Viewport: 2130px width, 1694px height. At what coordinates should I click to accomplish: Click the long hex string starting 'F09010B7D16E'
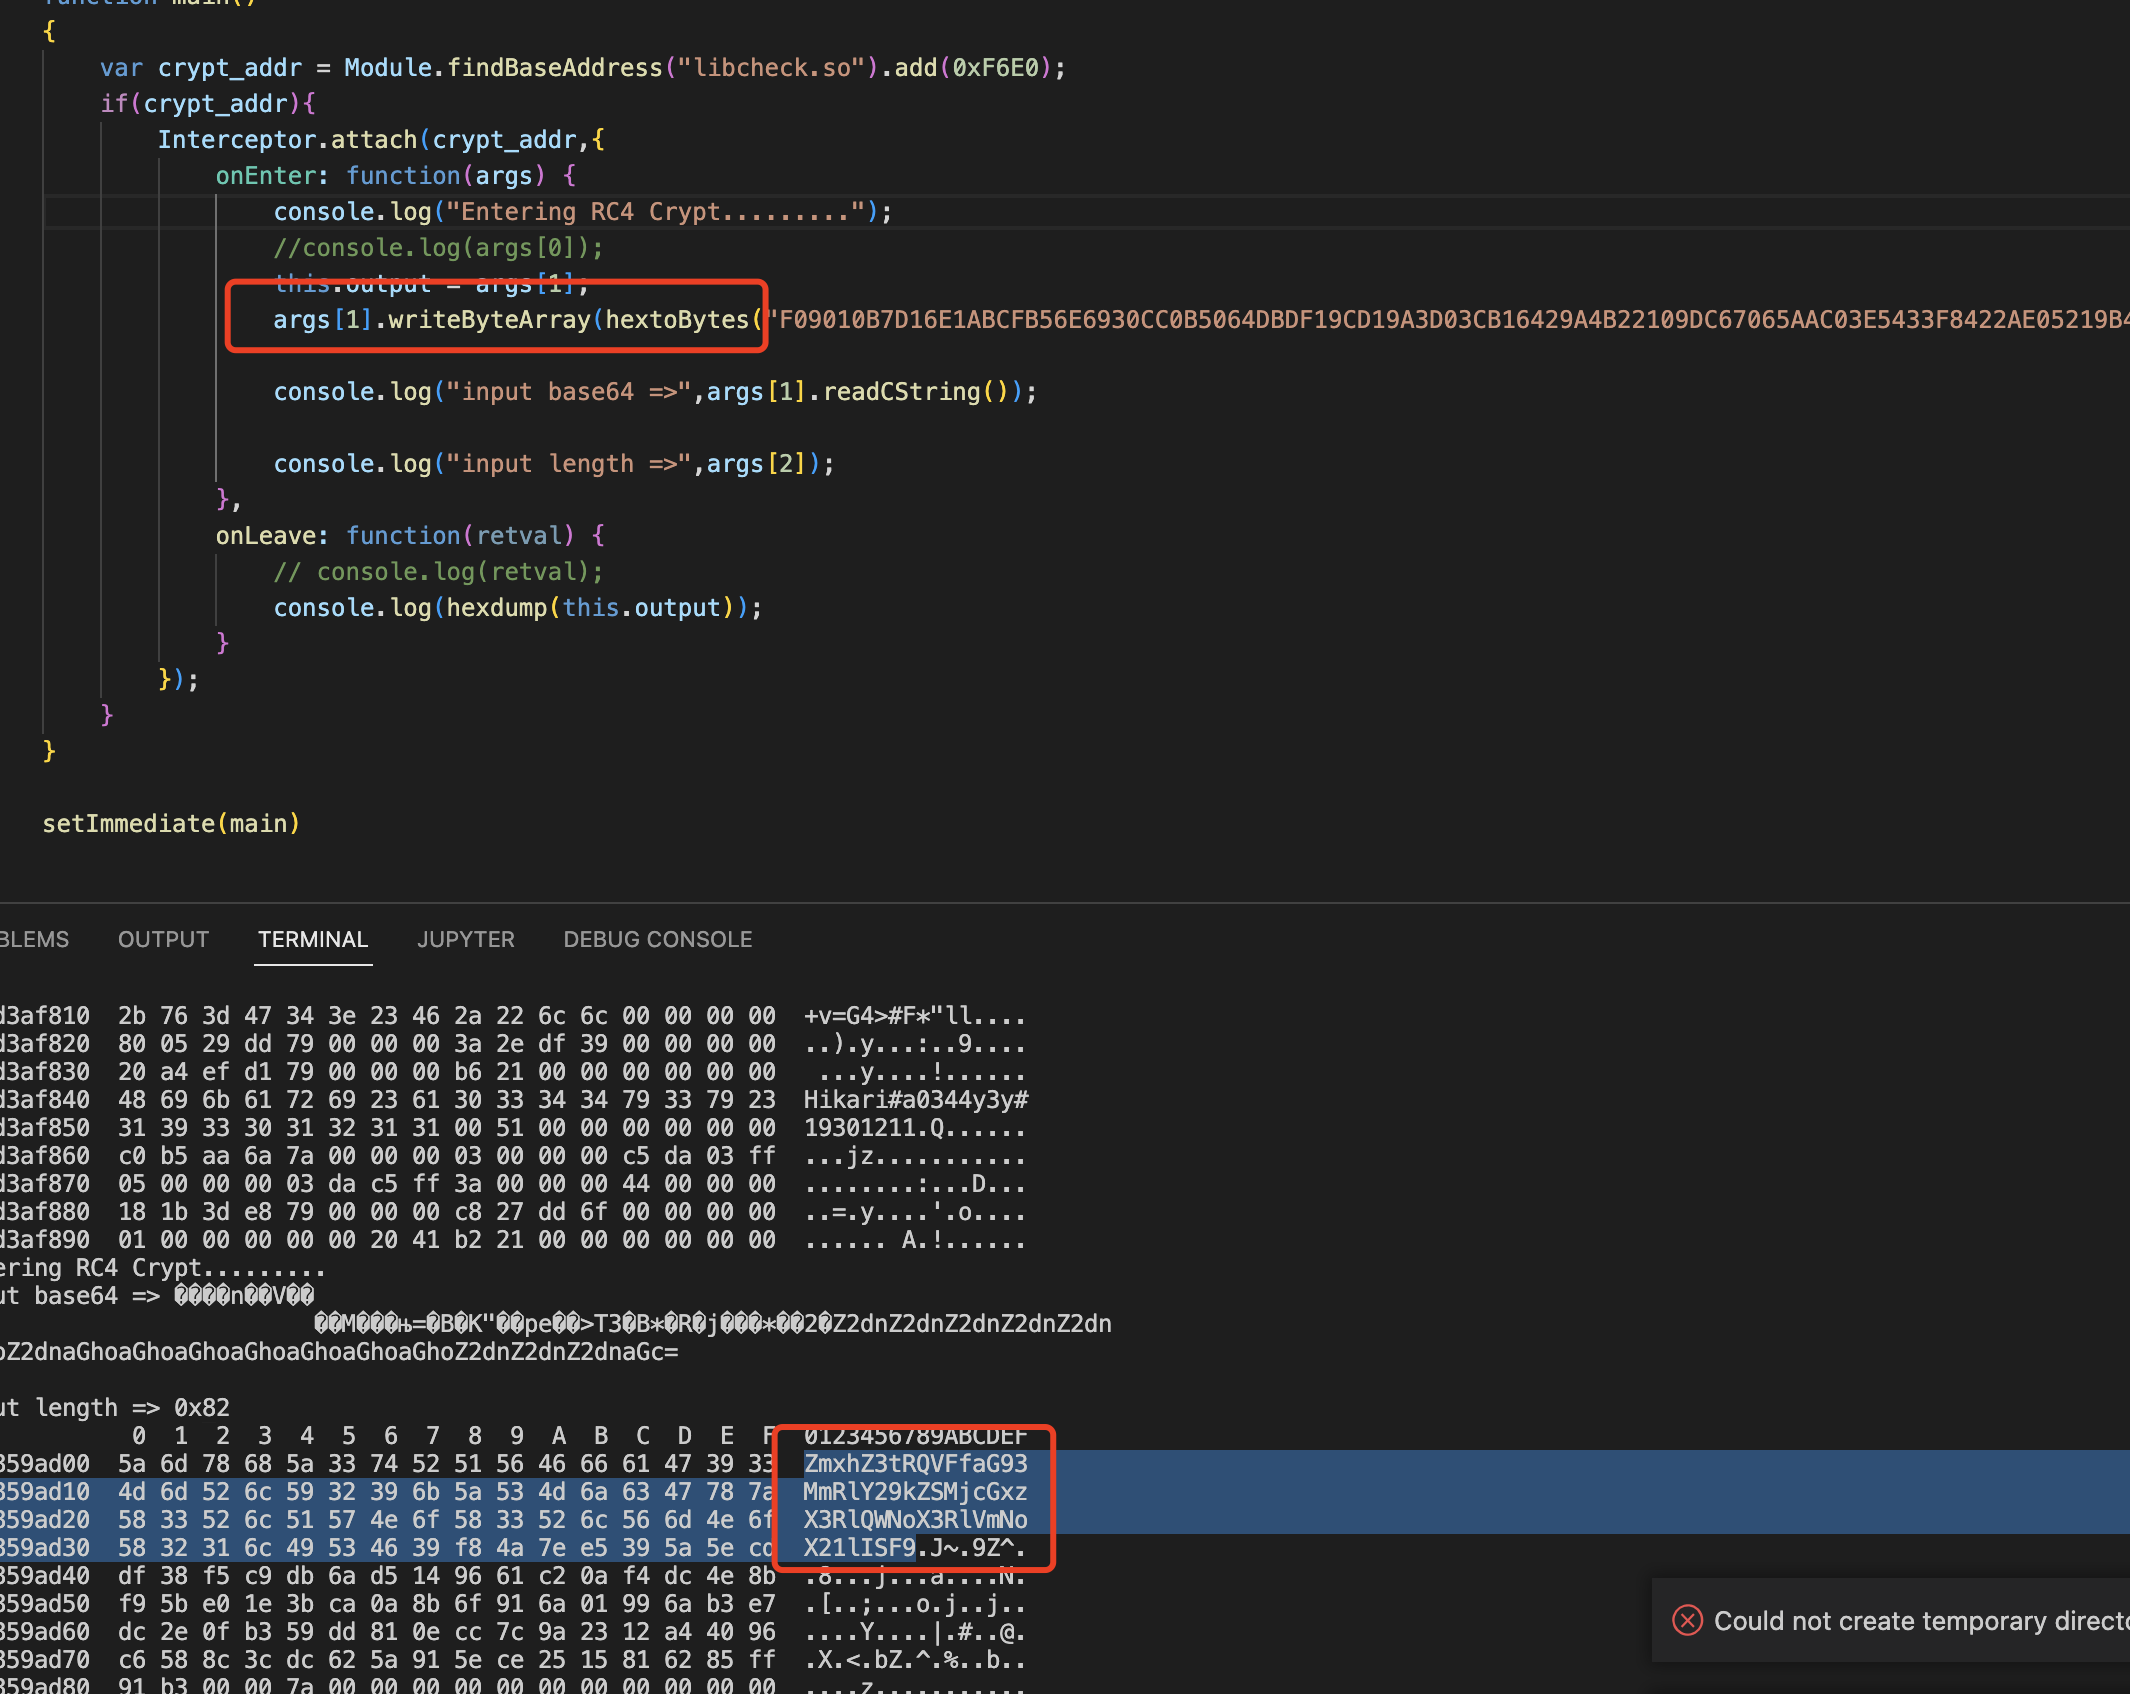1448,319
